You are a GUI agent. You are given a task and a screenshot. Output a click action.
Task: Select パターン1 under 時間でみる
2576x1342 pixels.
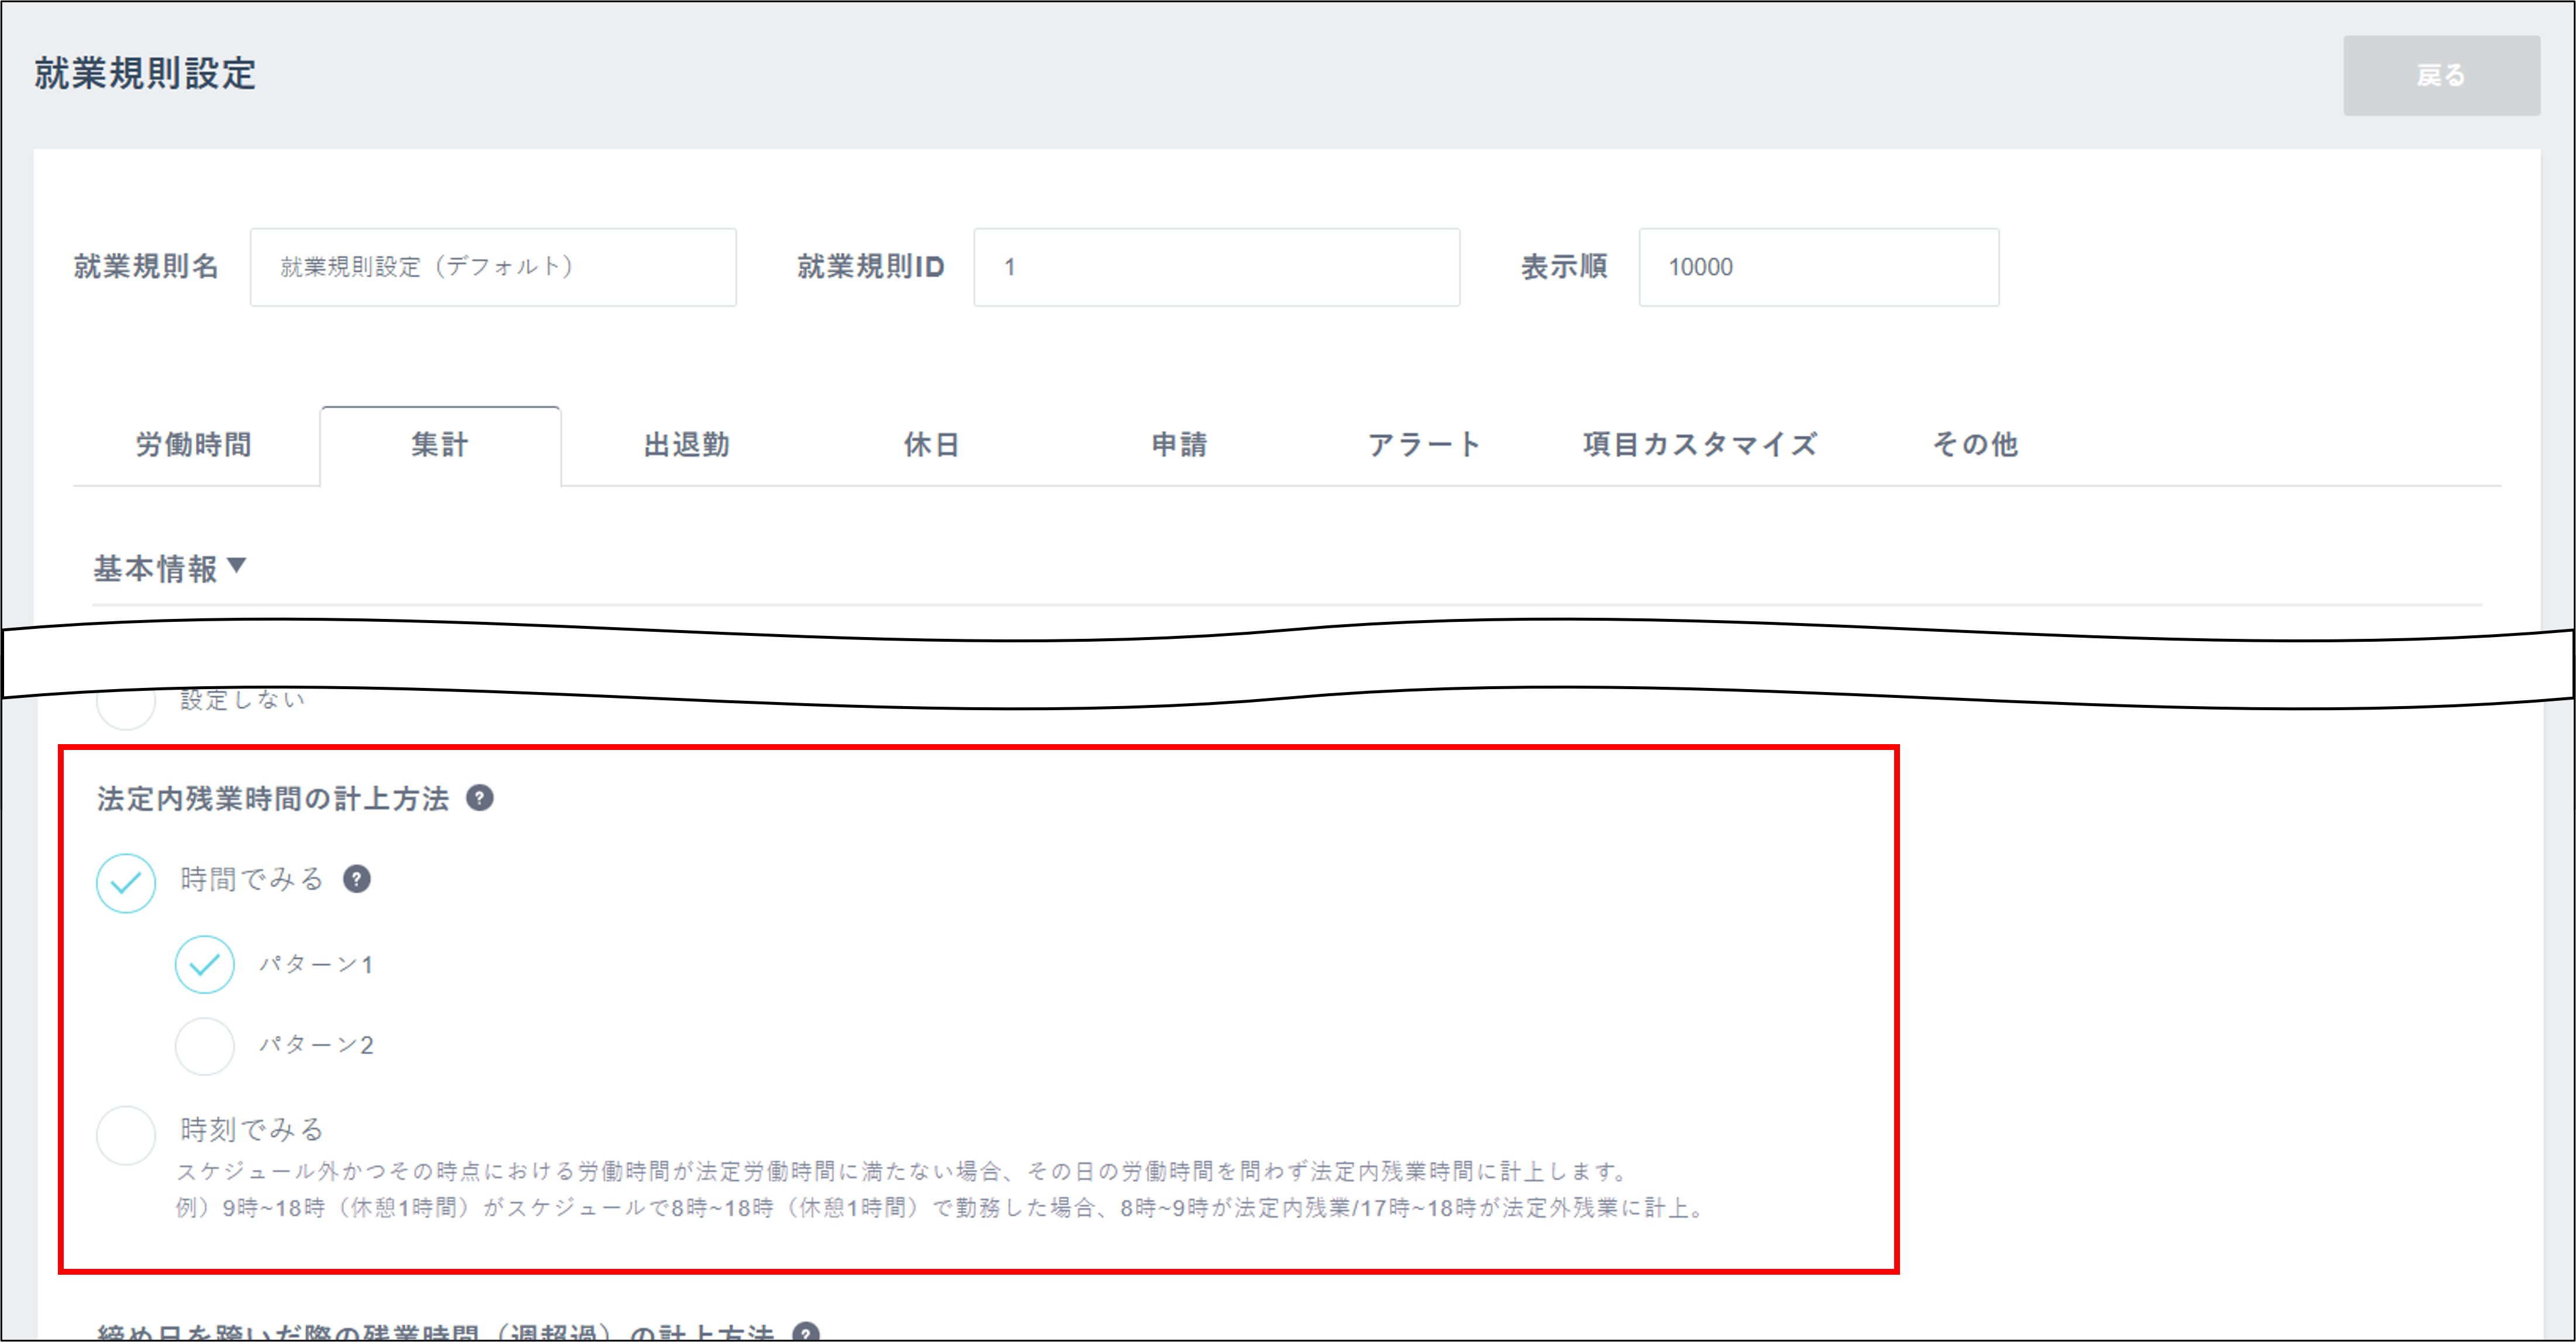point(205,964)
